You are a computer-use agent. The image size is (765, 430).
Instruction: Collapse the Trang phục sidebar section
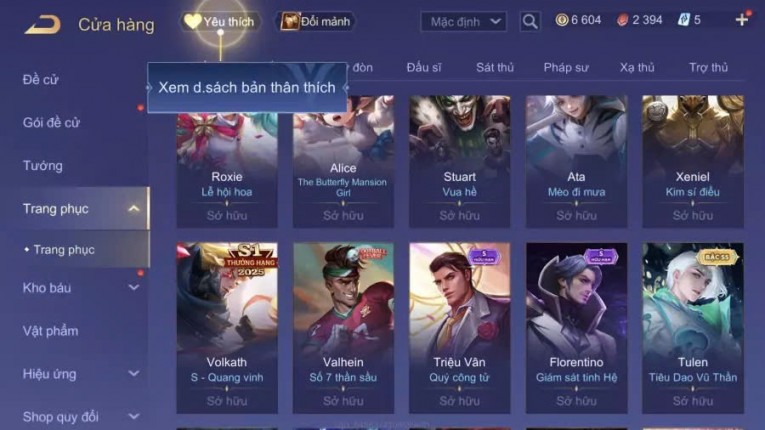(133, 209)
